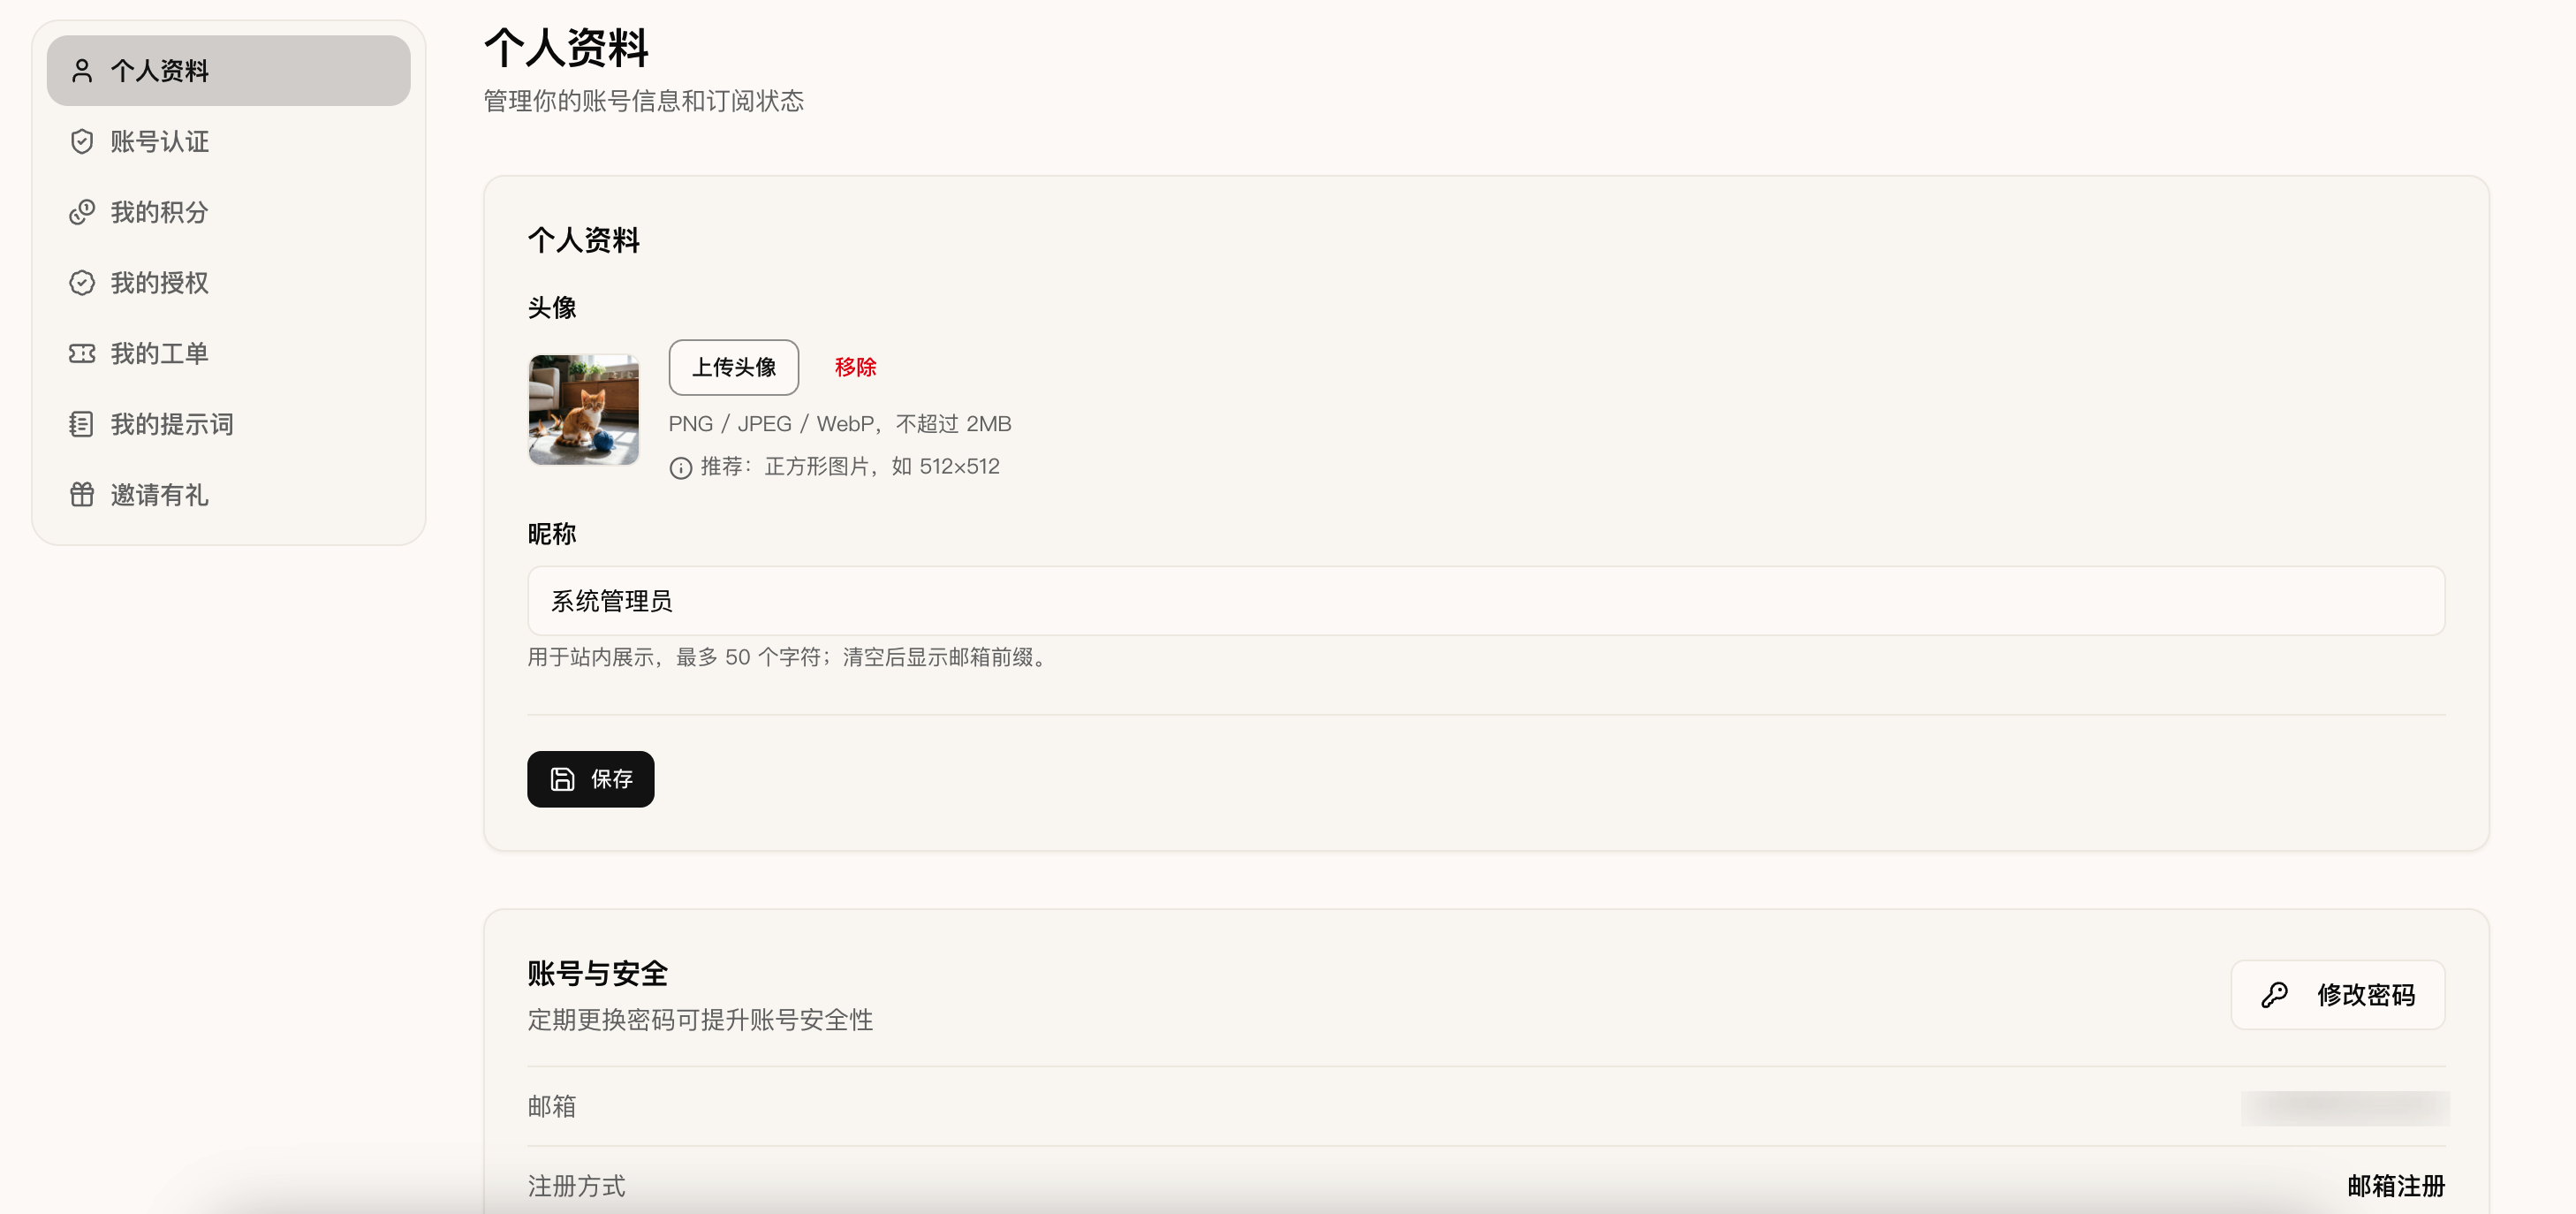Image resolution: width=2576 pixels, height=1214 pixels.
Task: Click the 头像 section label
Action: pos(552,308)
